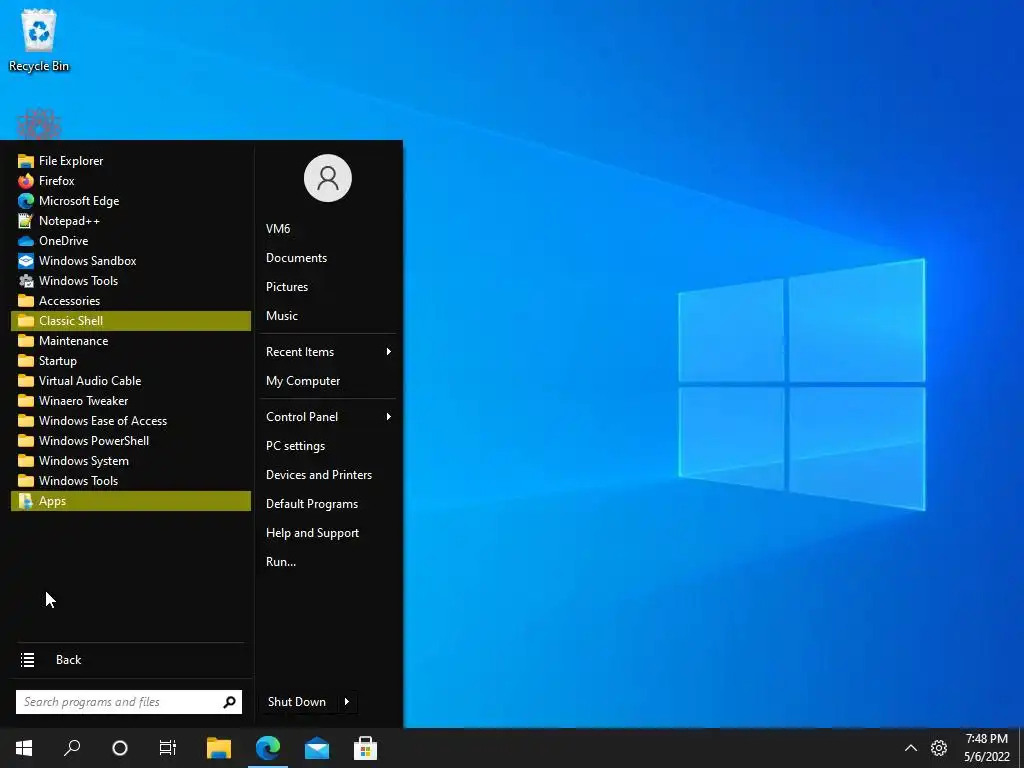Open My Computer
1024x768 pixels.
328,381
